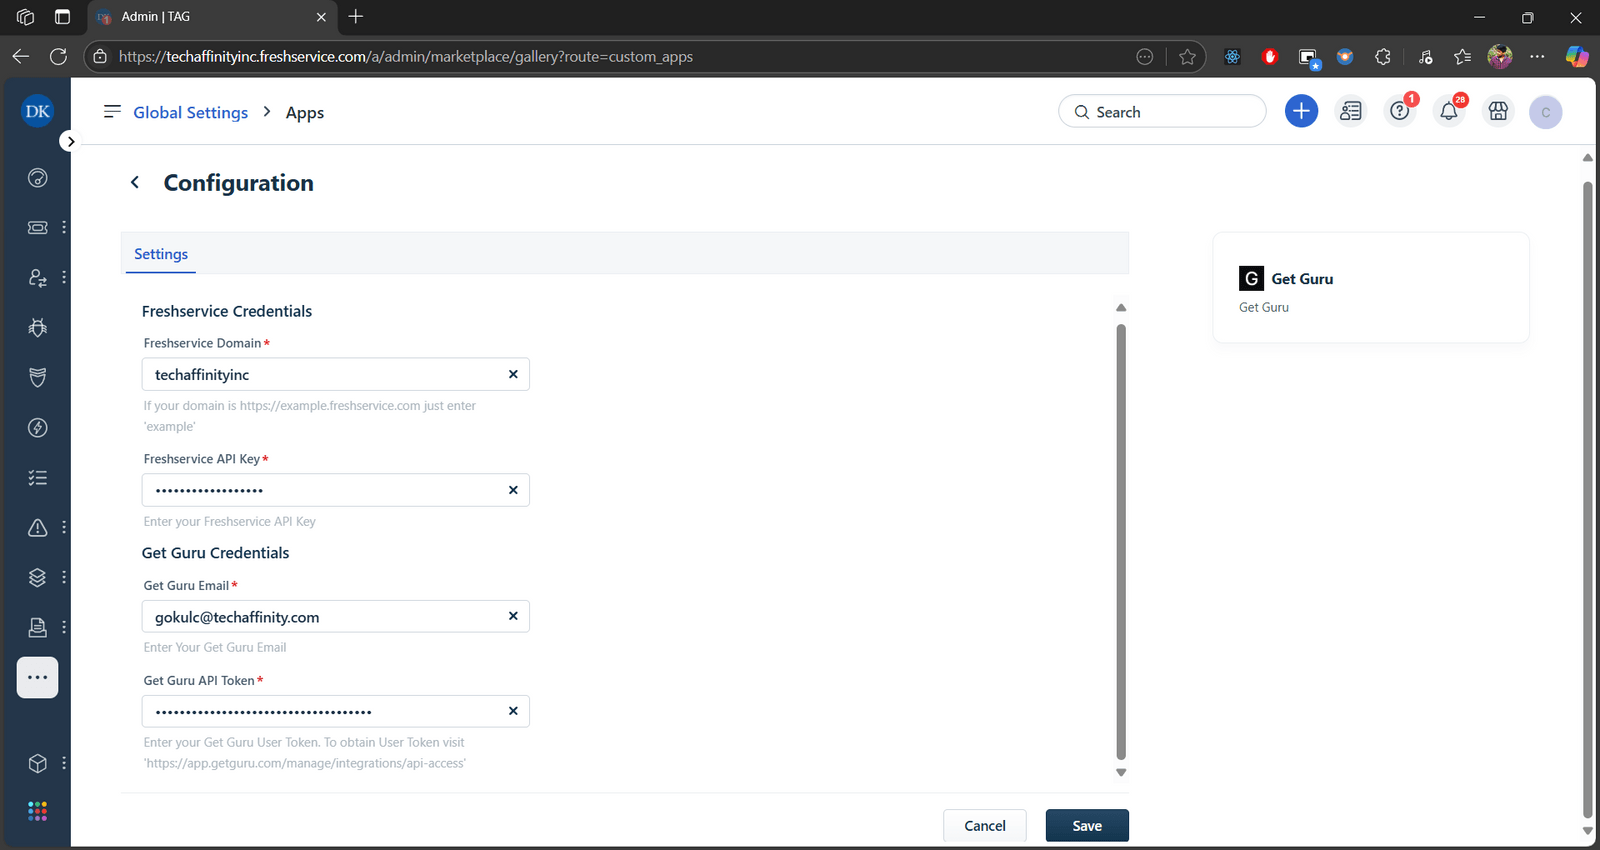
Task: Open the colorful app switcher grid icon
Action: (x=37, y=811)
